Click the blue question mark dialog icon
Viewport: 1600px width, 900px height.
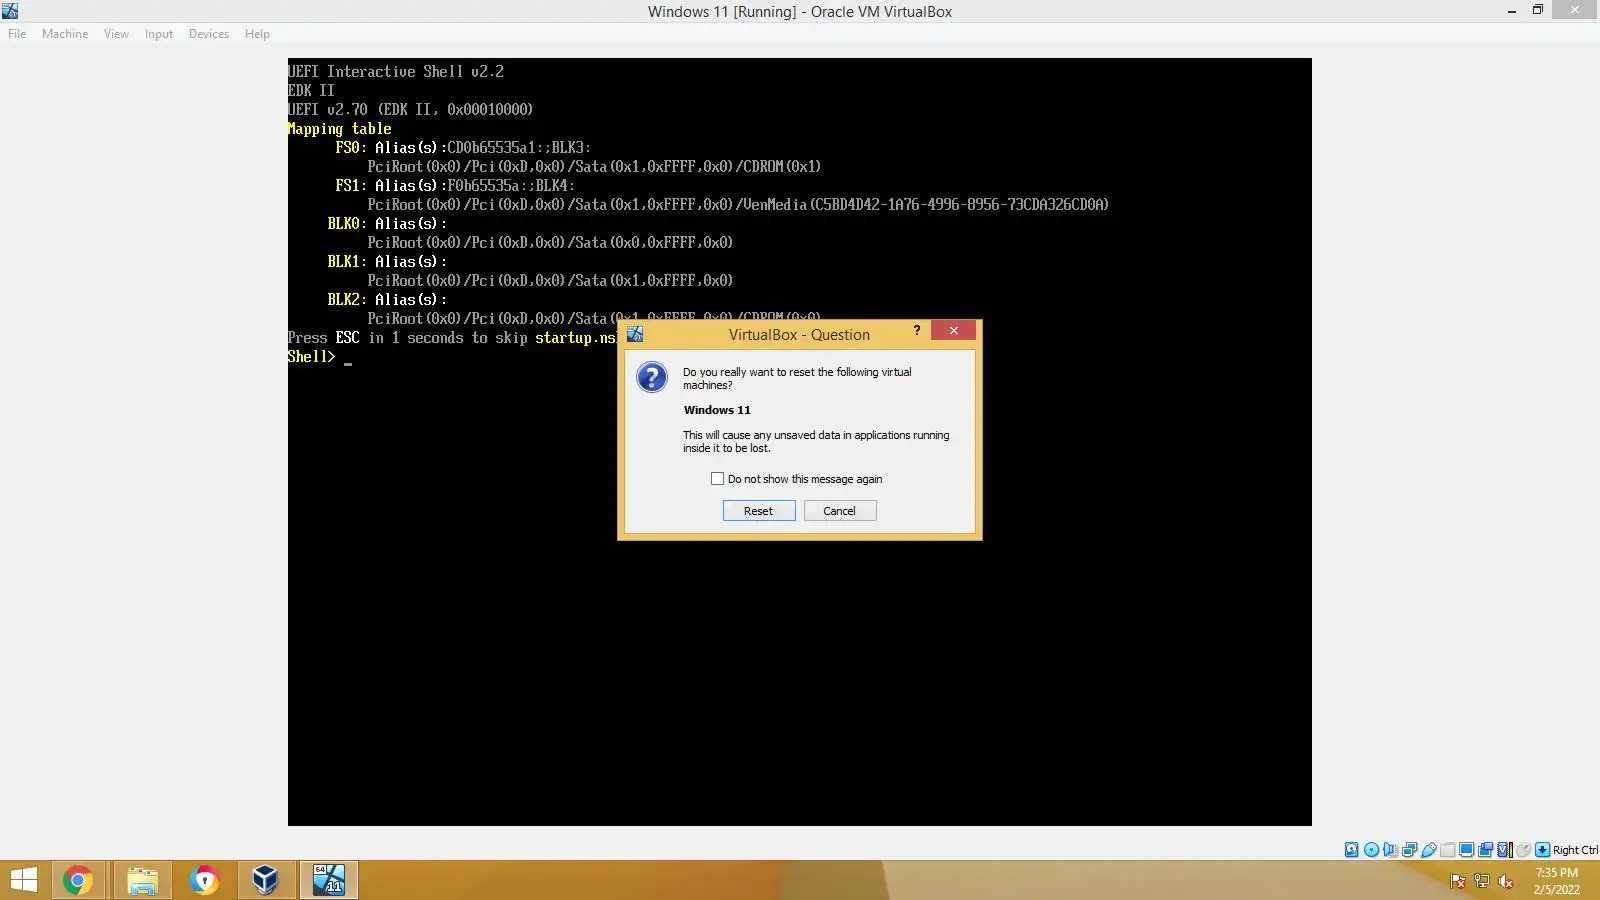point(652,377)
